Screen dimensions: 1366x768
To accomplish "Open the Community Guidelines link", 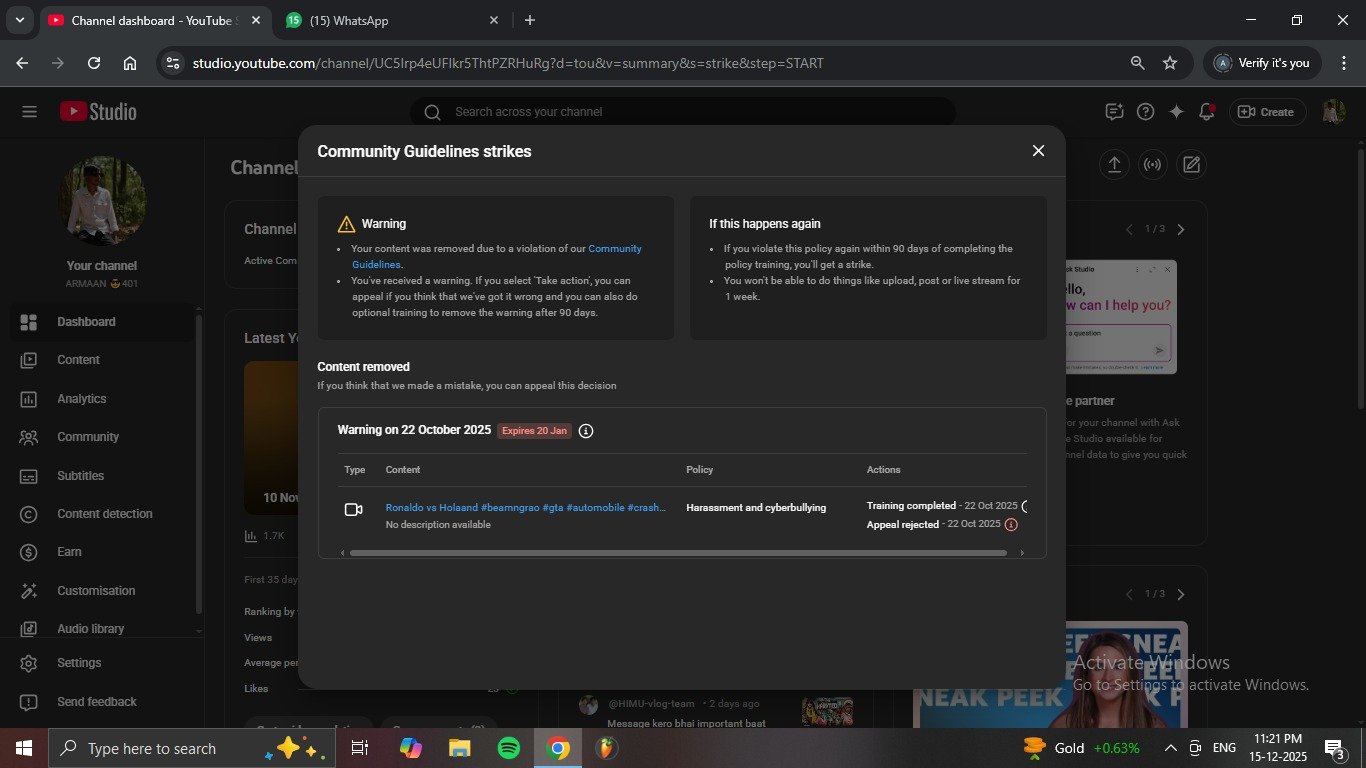I will point(614,249).
